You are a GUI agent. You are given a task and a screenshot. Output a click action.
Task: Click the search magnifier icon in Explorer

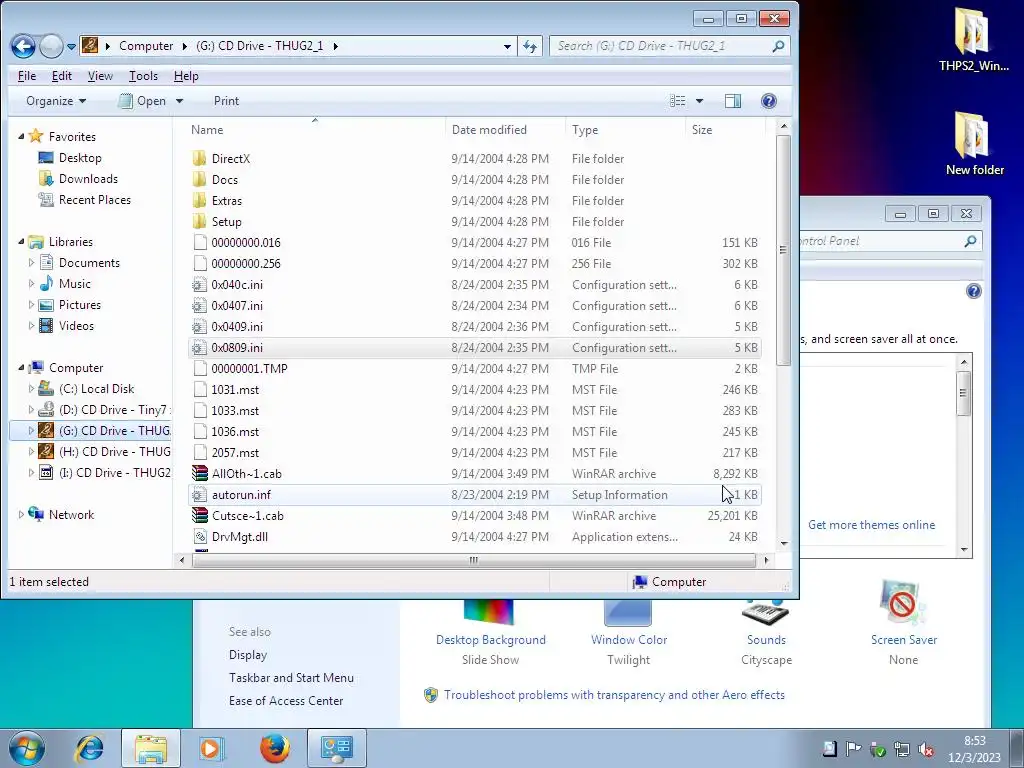tap(778, 46)
